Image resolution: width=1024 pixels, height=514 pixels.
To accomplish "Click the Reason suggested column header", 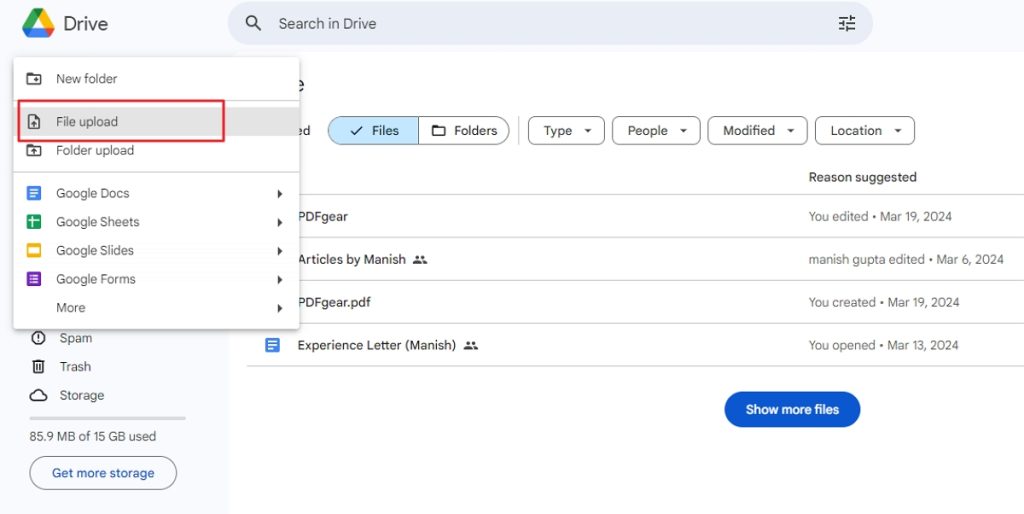I will pyautogui.click(x=862, y=178).
